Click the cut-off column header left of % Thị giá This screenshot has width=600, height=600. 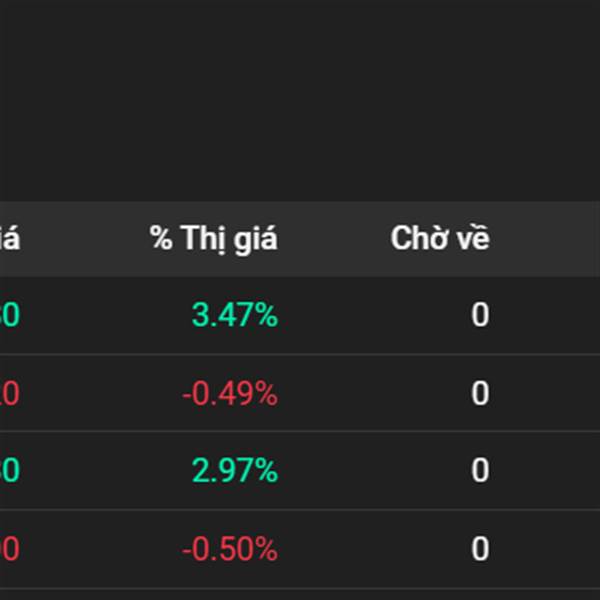(10, 239)
